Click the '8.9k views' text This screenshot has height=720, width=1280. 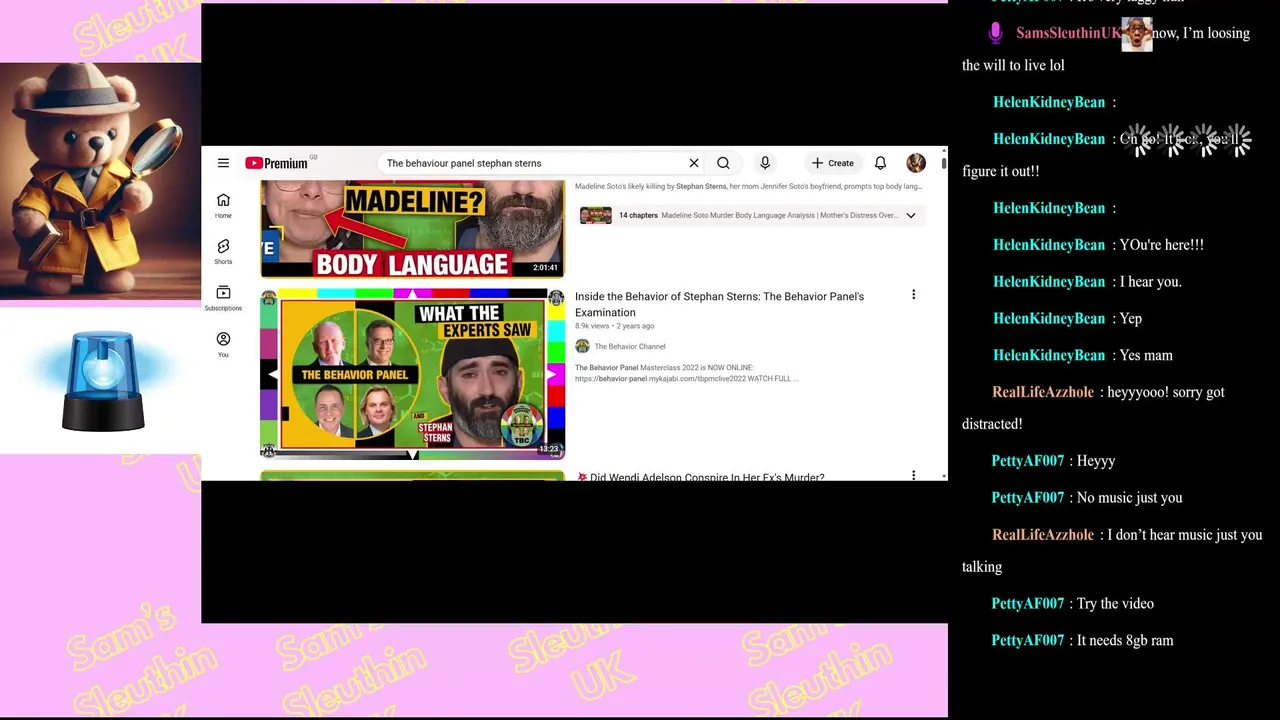(x=592, y=326)
